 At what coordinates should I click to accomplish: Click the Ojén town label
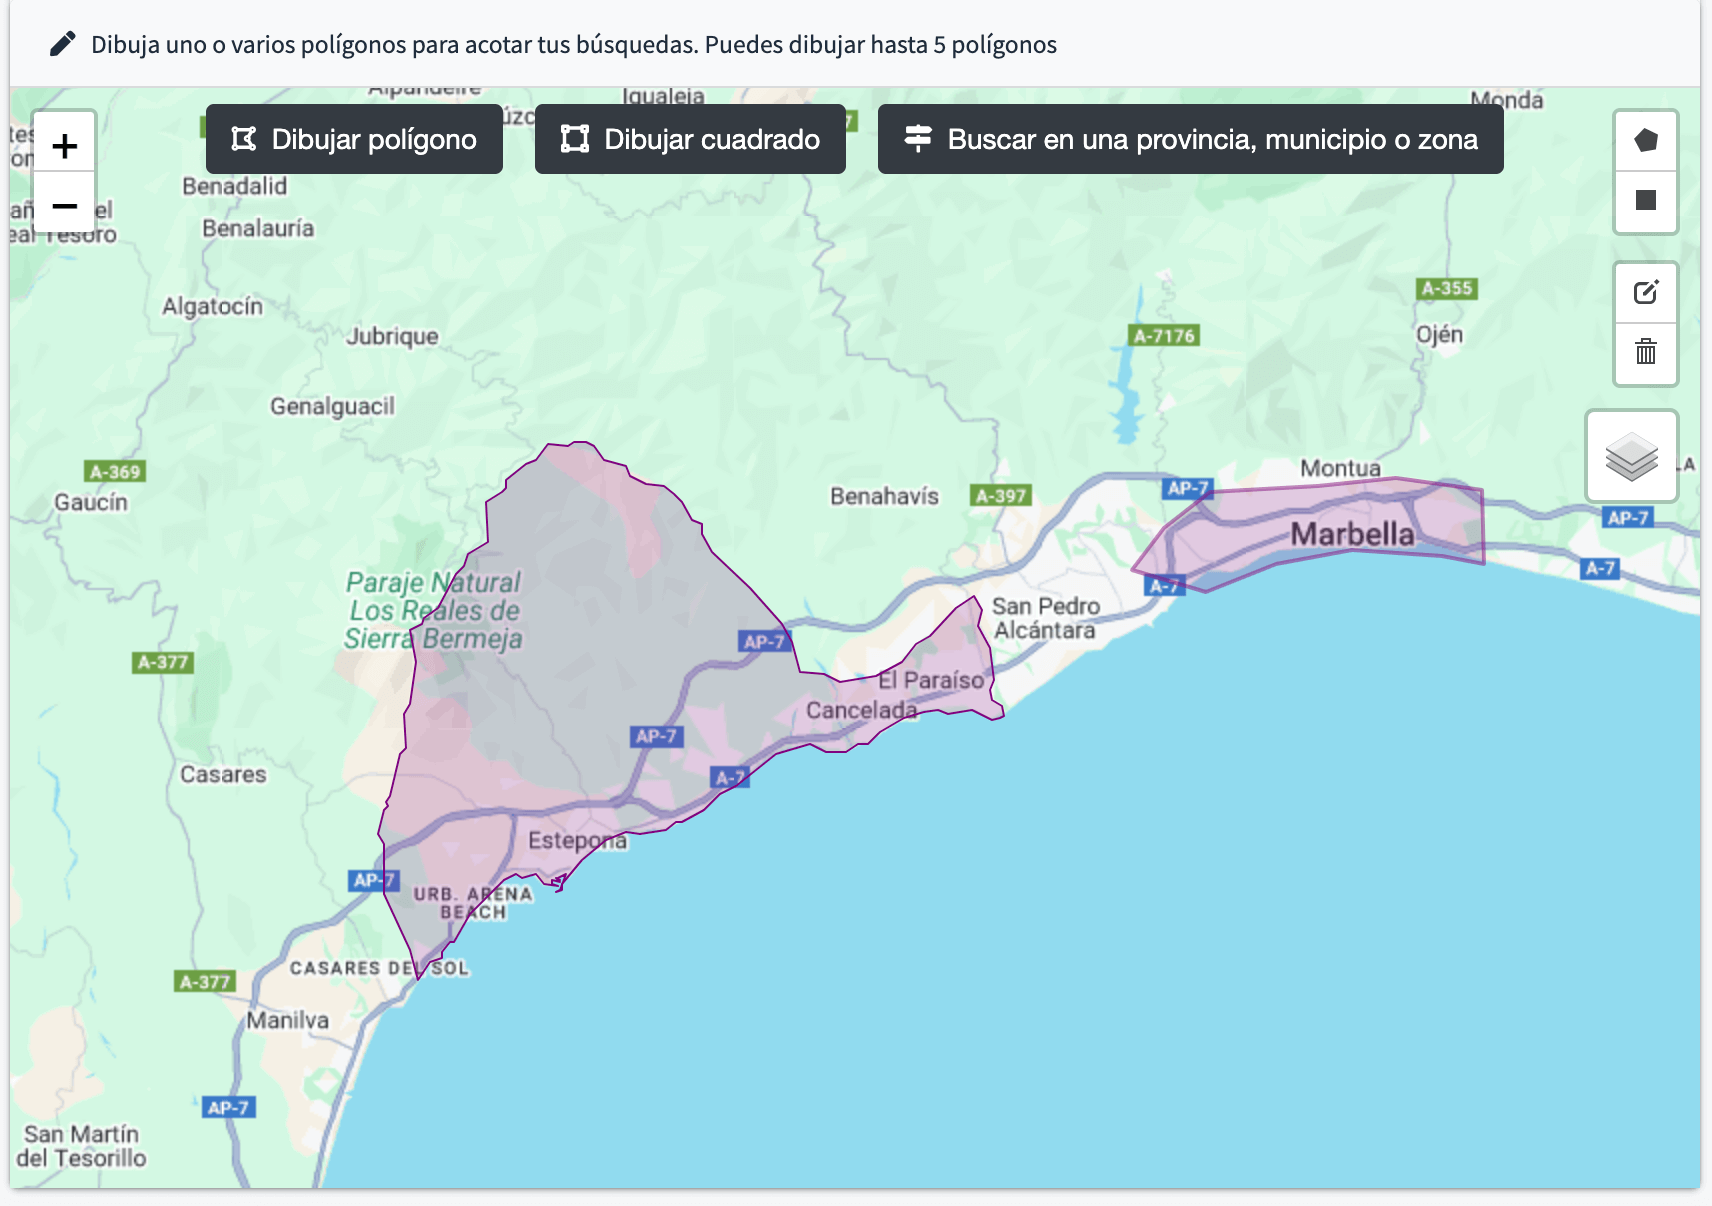click(1439, 335)
